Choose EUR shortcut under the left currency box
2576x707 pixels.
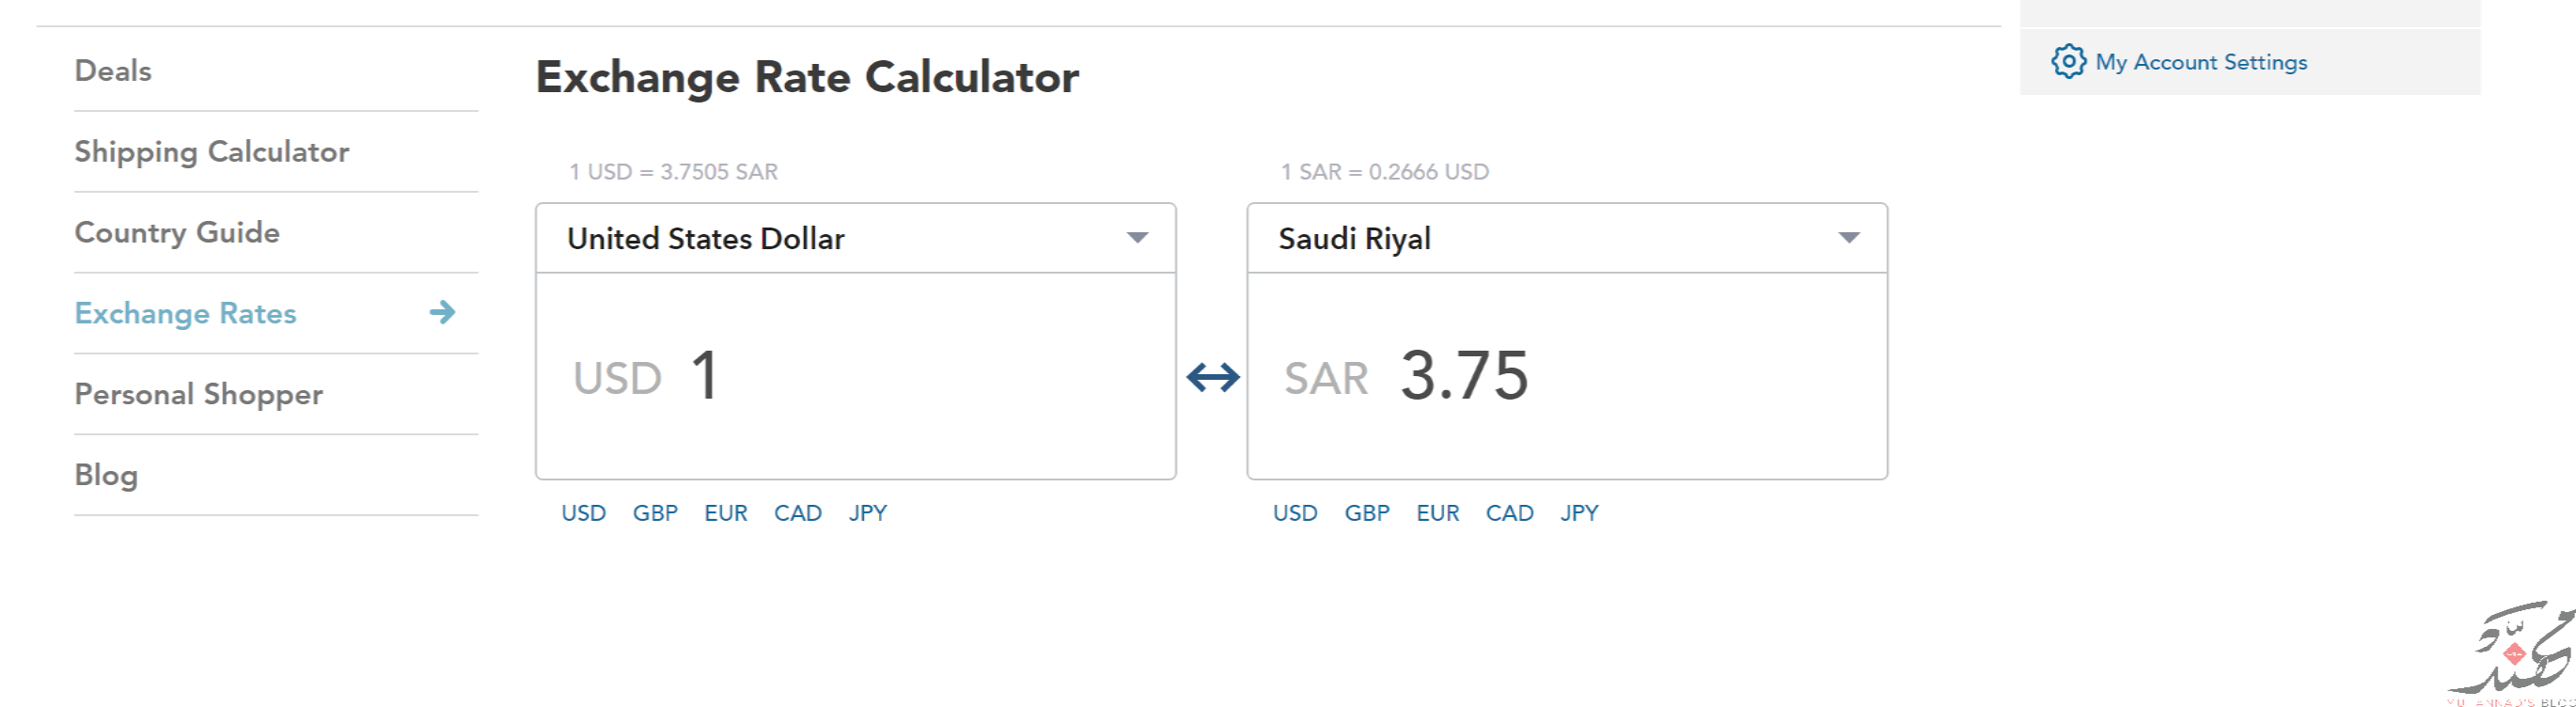[726, 513]
